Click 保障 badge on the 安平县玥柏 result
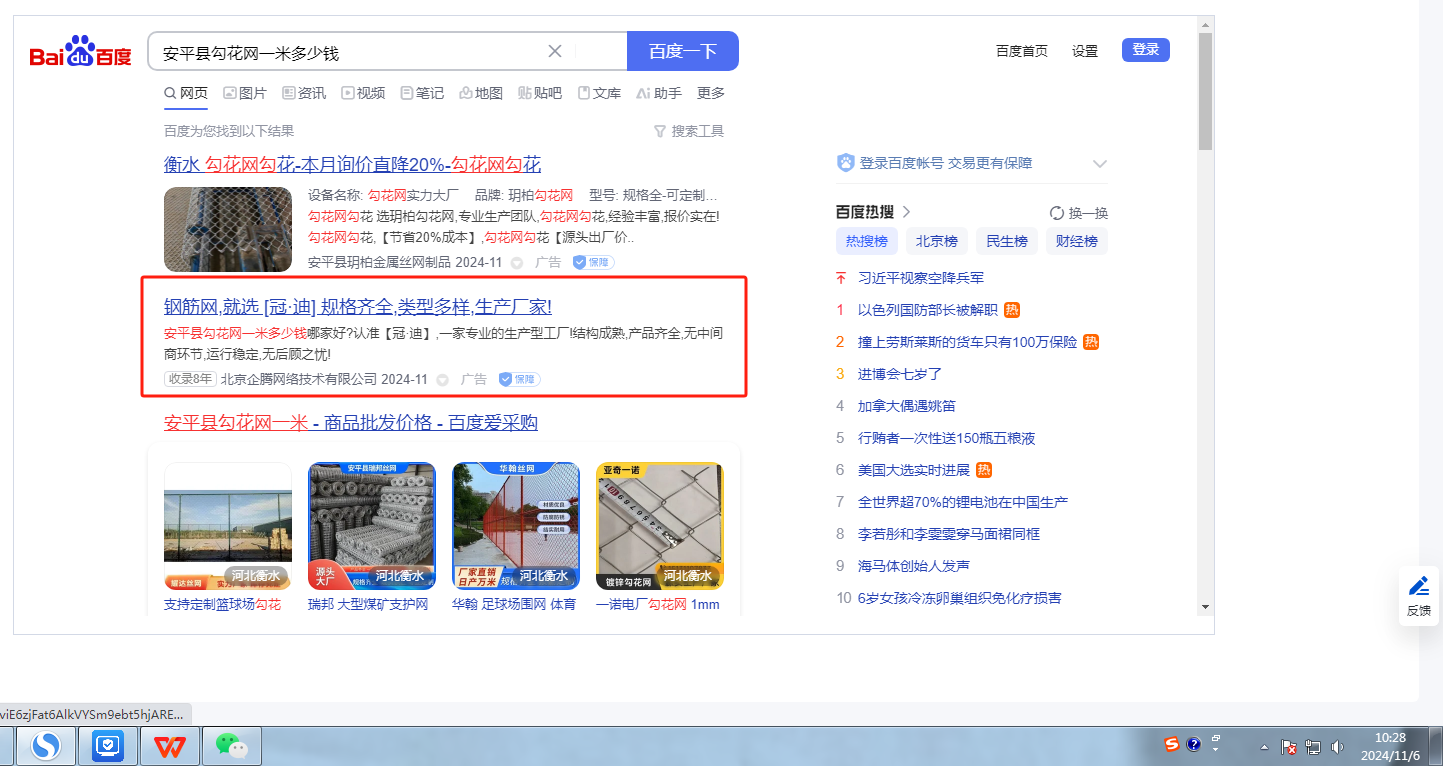The height and width of the screenshot is (766, 1443). (593, 262)
